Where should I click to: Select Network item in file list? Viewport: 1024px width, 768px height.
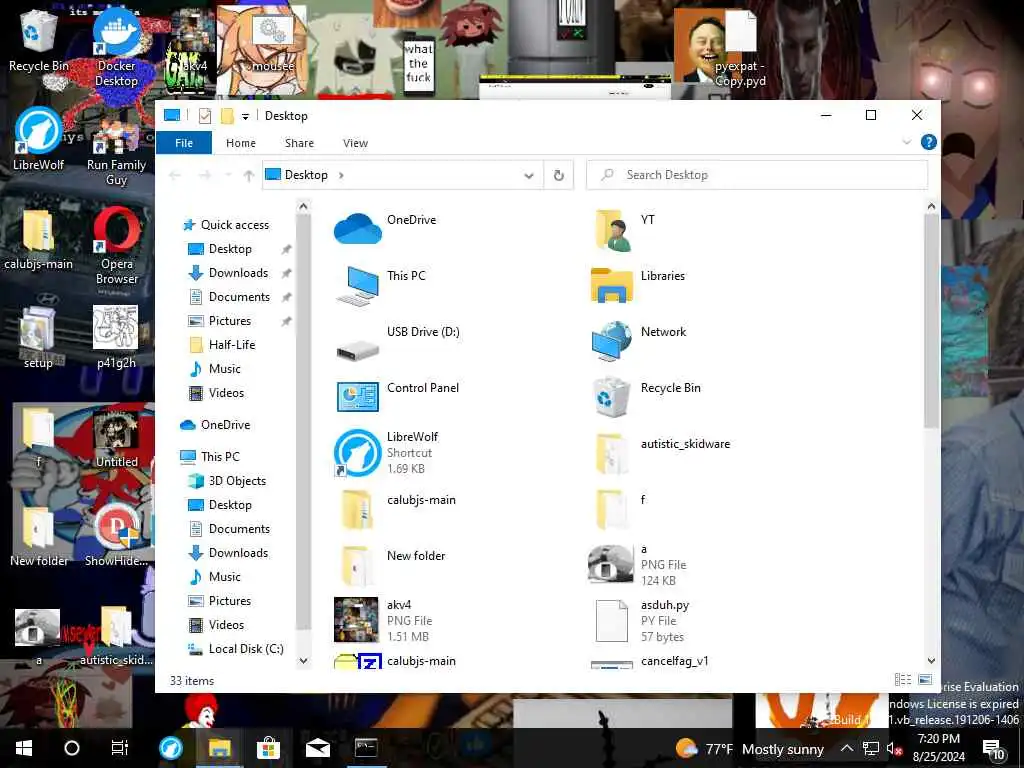[639, 340]
